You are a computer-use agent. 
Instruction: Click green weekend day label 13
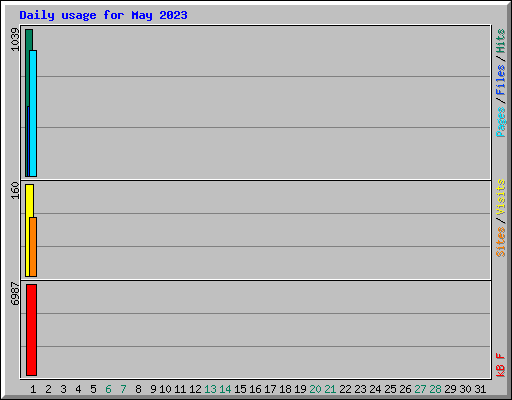pos(210,389)
